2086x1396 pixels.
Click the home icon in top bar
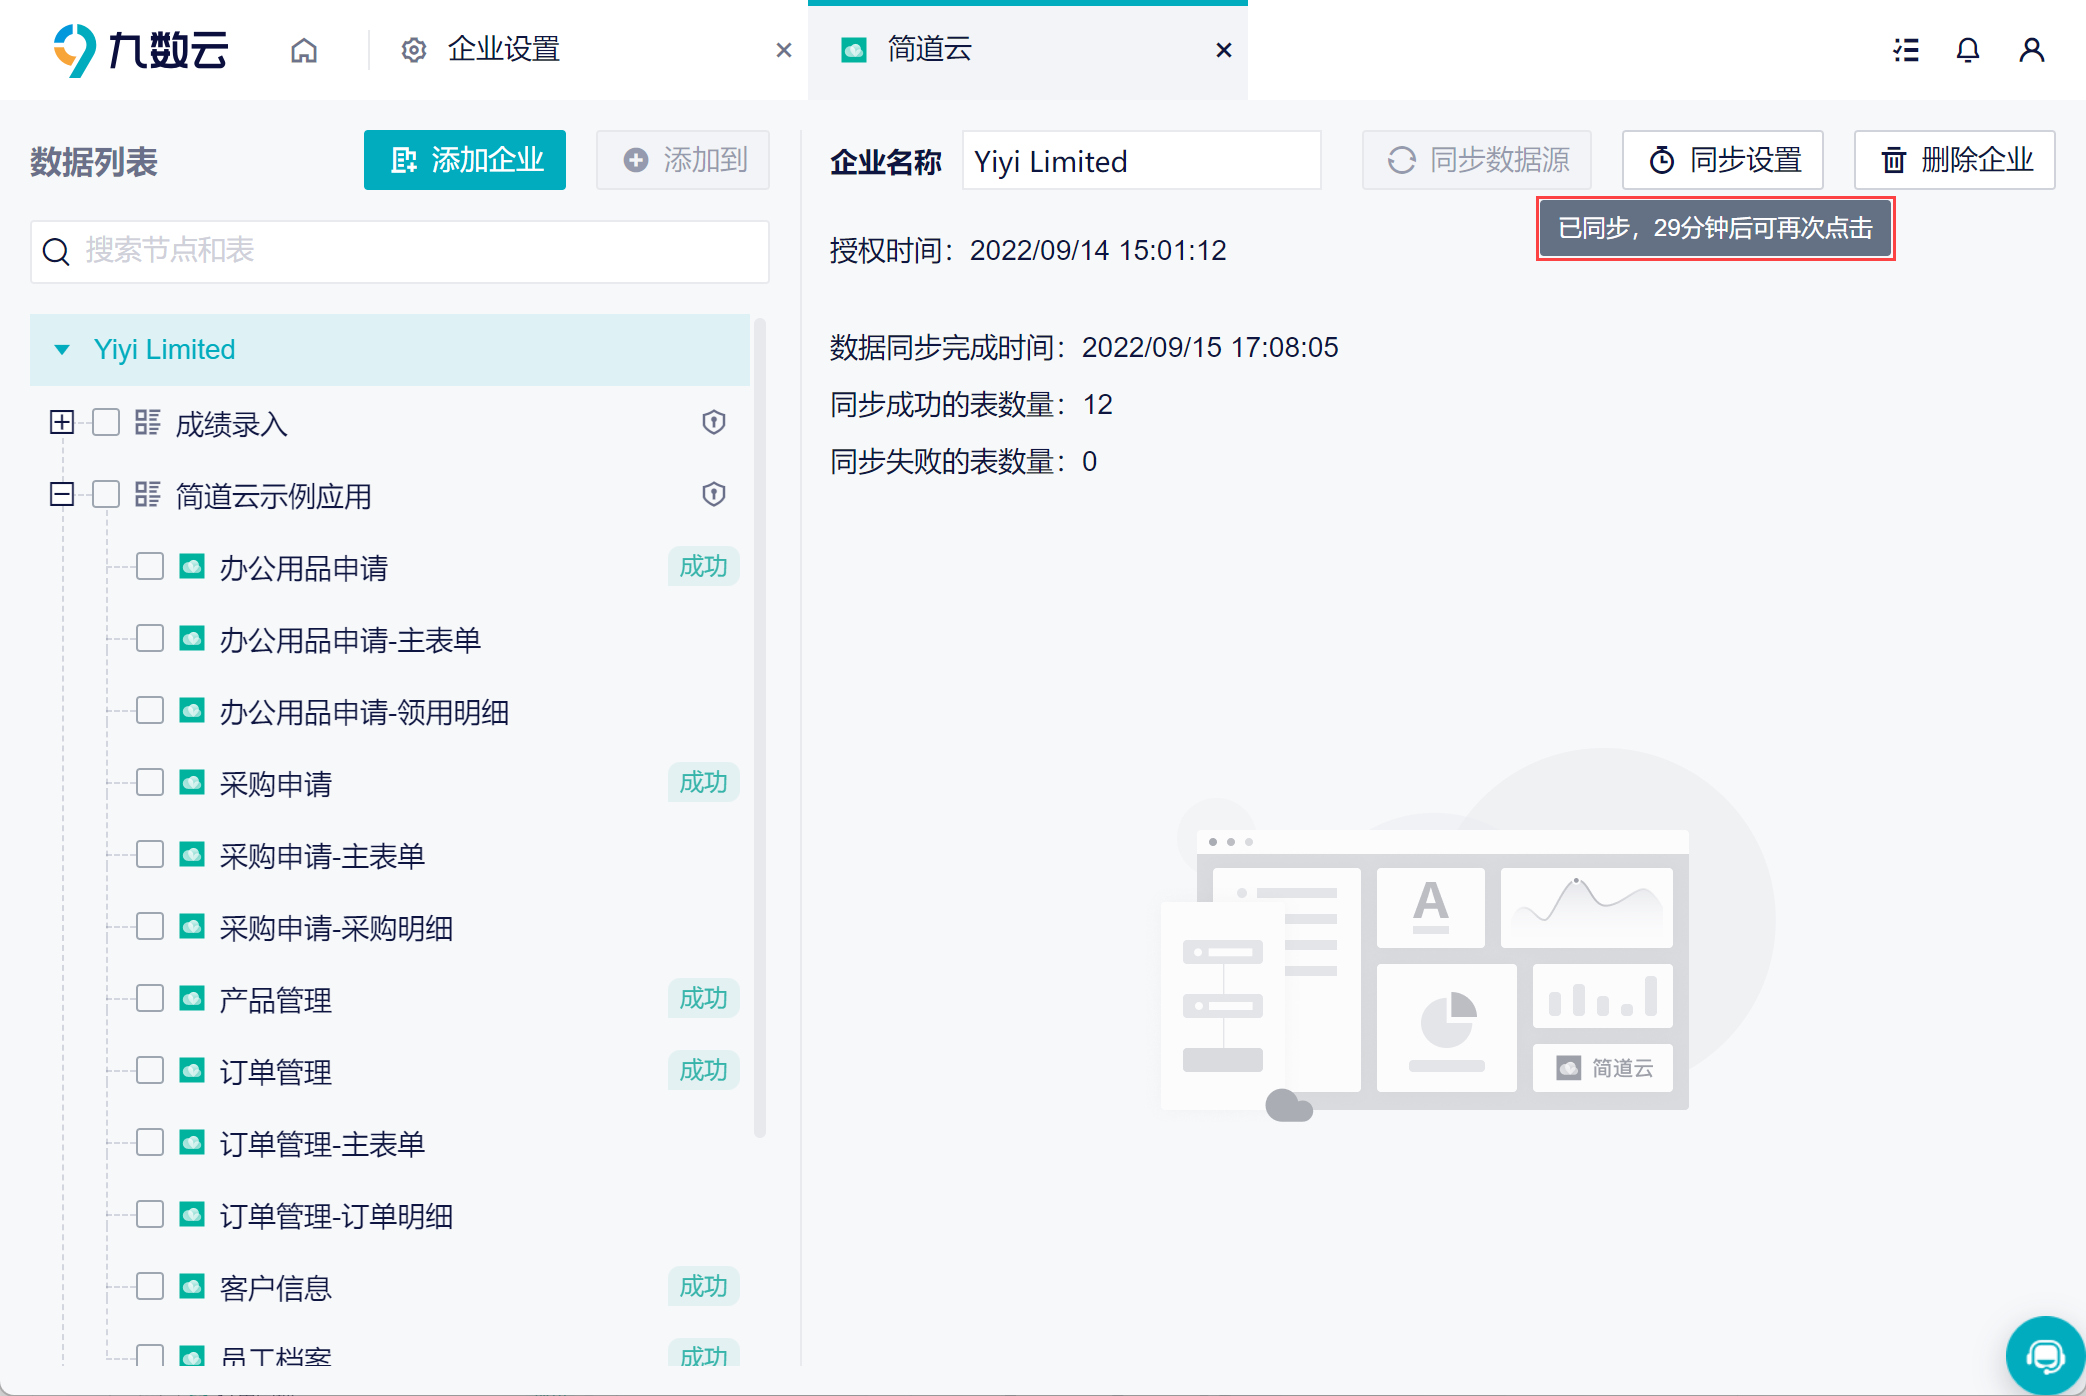304,50
